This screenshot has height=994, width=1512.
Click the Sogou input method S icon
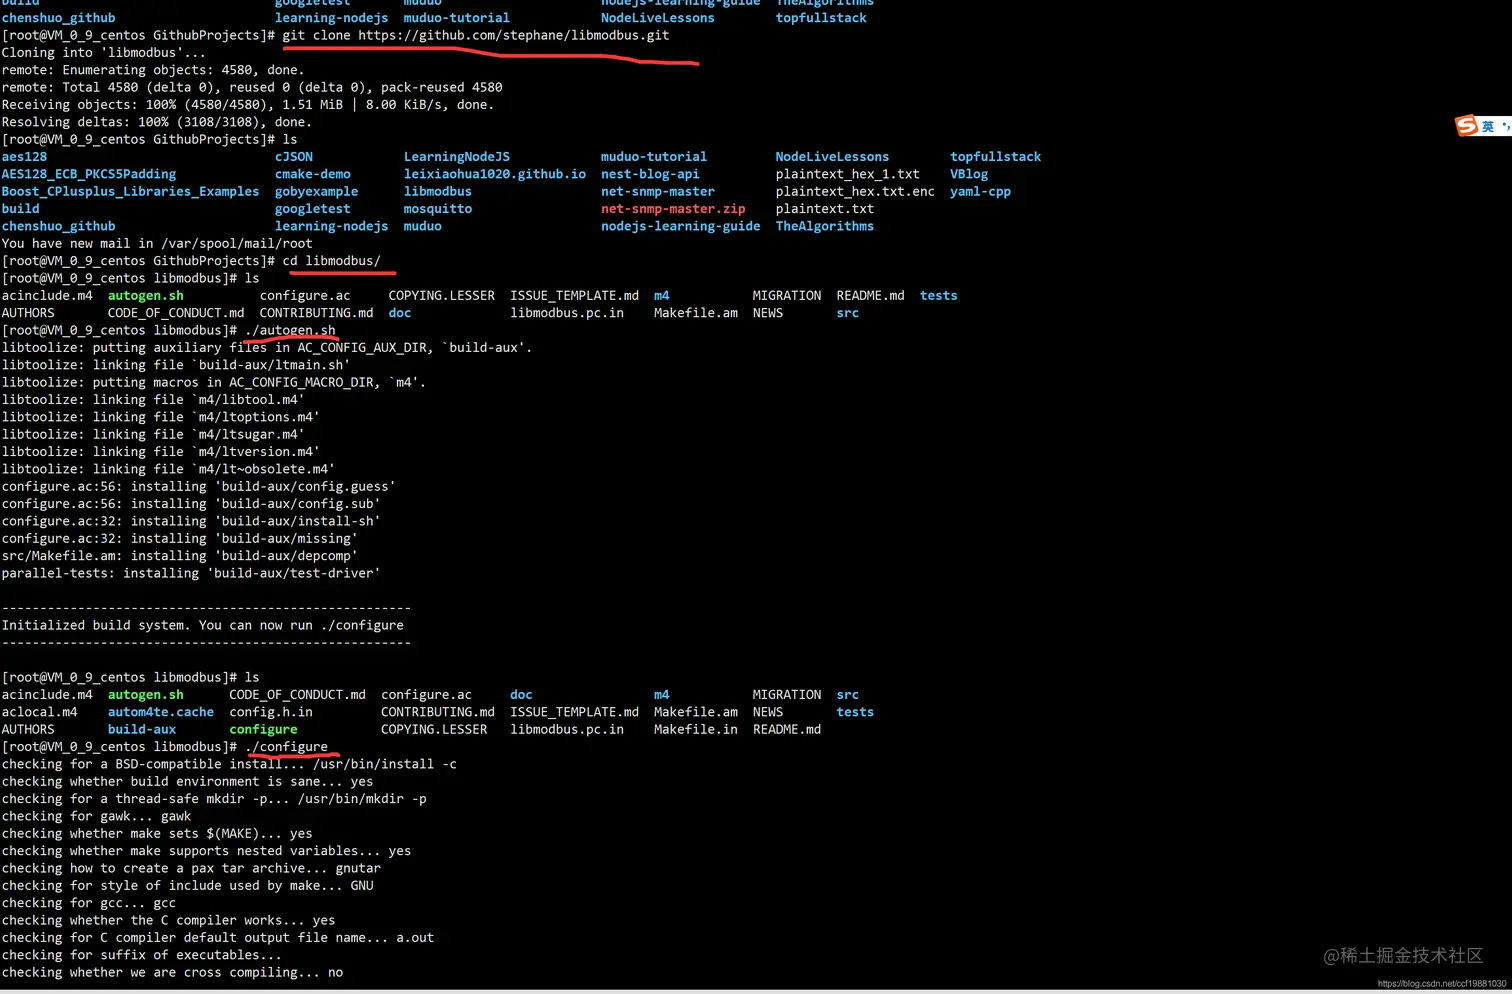(1465, 125)
